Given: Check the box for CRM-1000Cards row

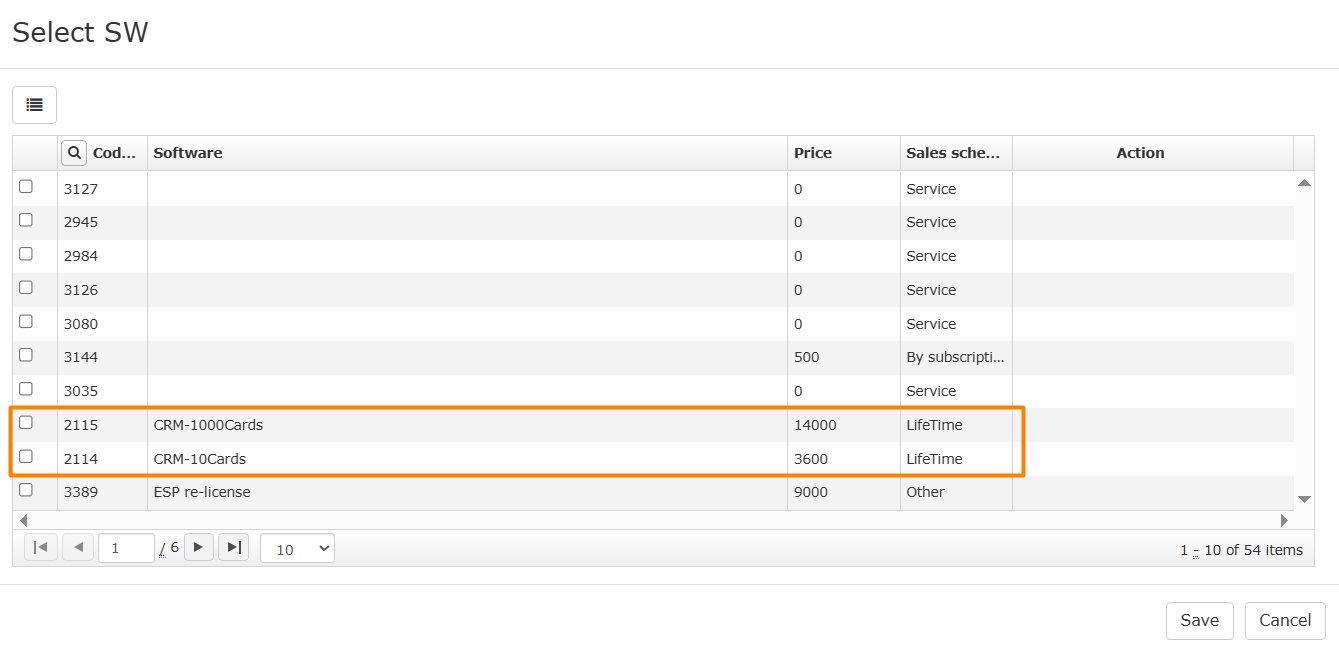Looking at the screenshot, I should [26, 423].
